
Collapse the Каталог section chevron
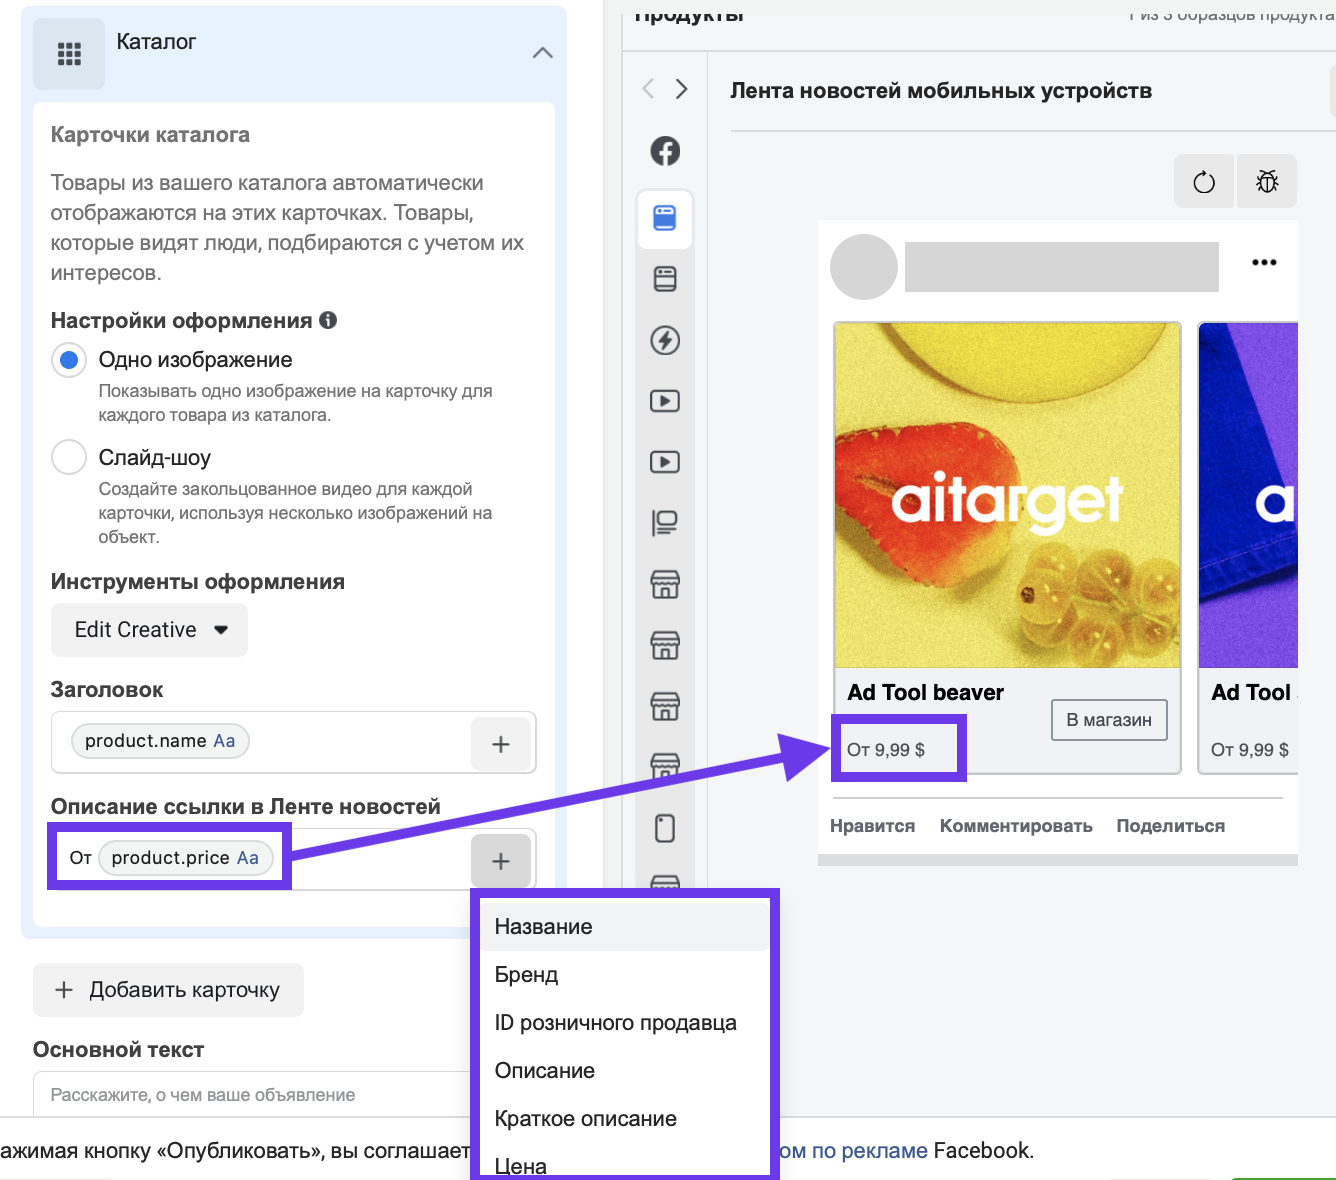point(543,53)
